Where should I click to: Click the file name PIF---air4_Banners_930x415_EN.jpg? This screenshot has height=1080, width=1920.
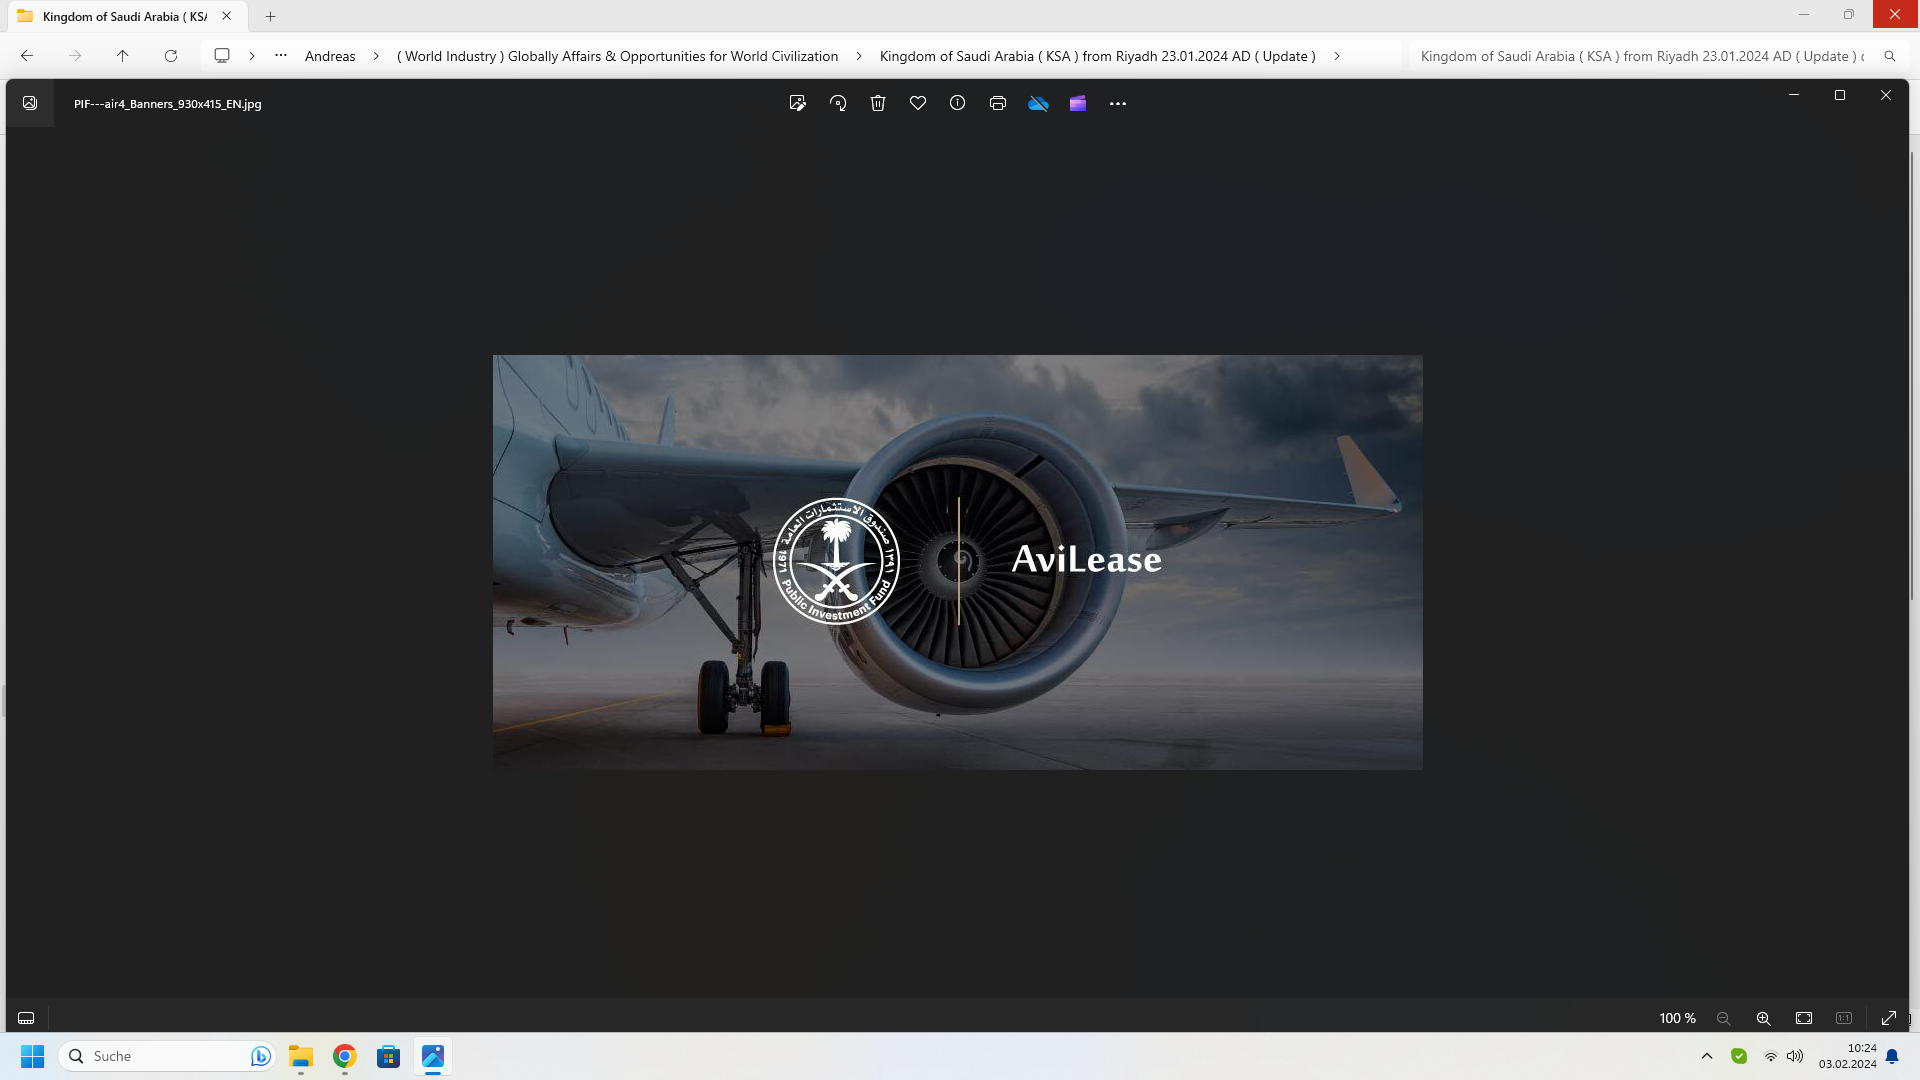tap(168, 103)
